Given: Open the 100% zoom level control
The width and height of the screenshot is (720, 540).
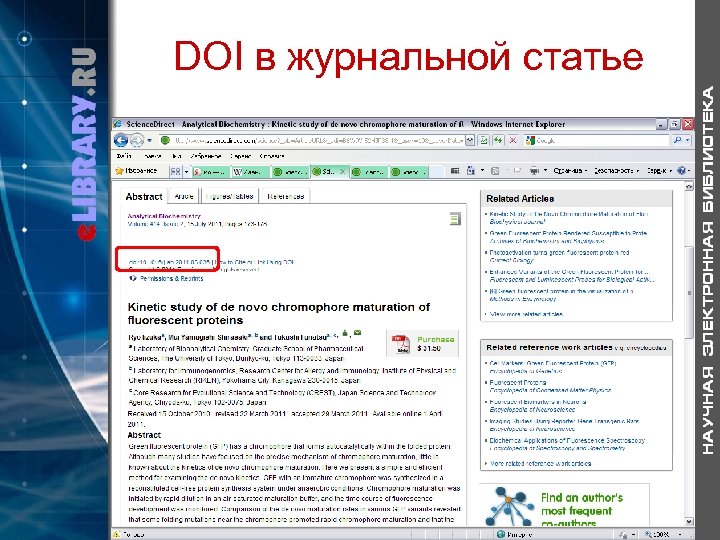Looking at the screenshot, I should [663, 534].
